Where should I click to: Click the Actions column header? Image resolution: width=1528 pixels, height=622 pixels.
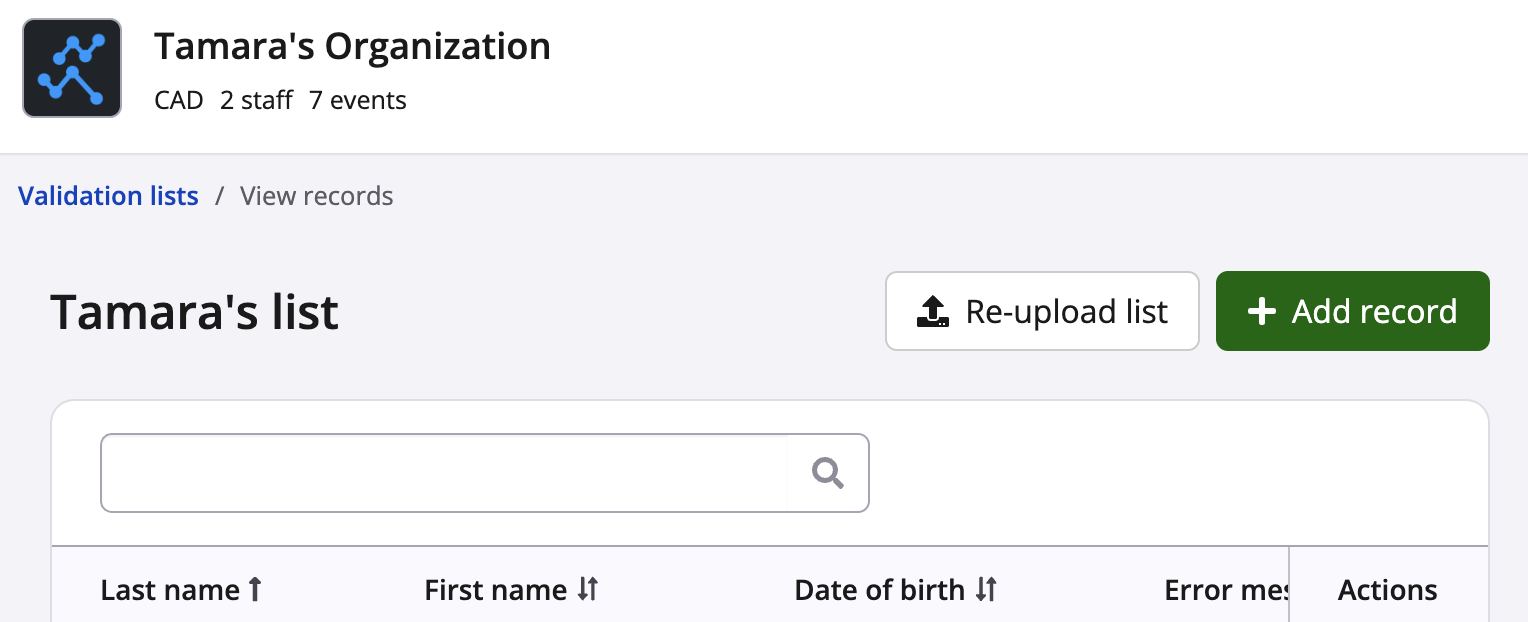(1387, 590)
